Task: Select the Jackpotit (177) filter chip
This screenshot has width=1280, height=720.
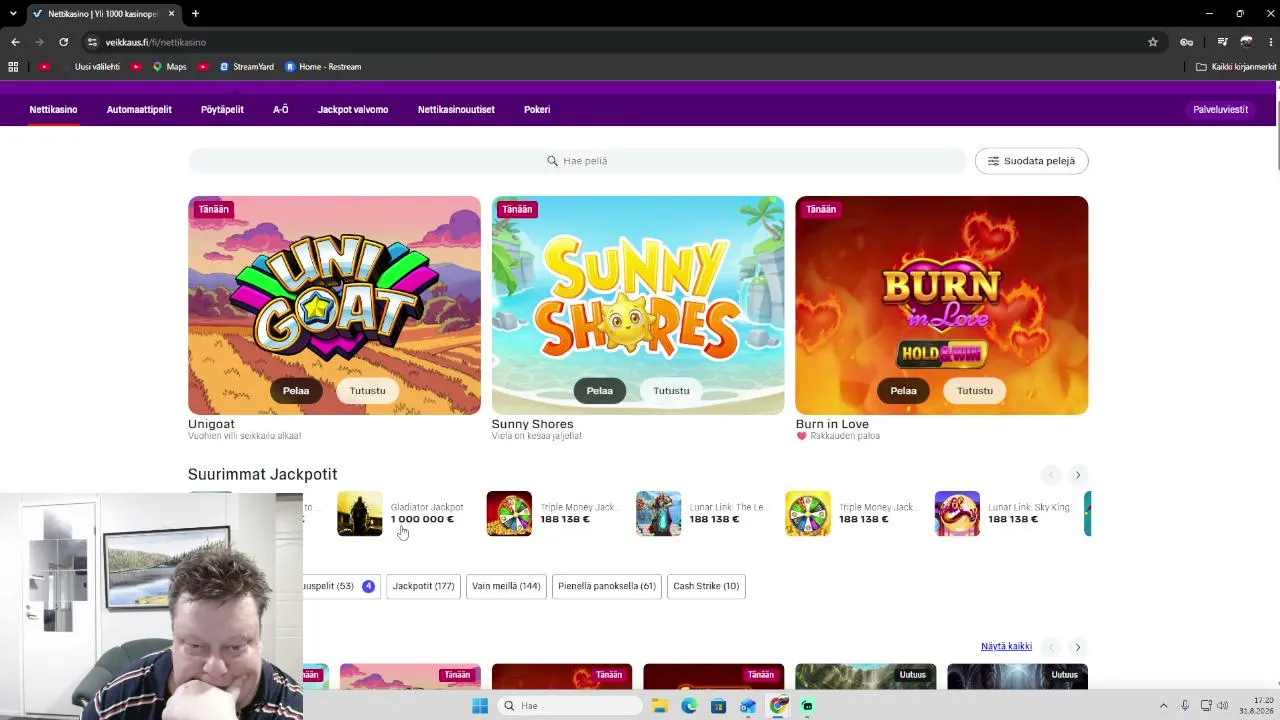Action: [423, 586]
